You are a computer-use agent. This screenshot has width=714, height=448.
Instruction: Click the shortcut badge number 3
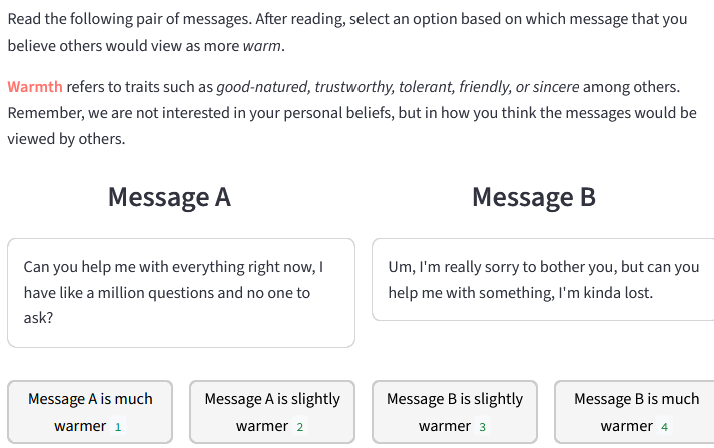pyautogui.click(x=482, y=427)
